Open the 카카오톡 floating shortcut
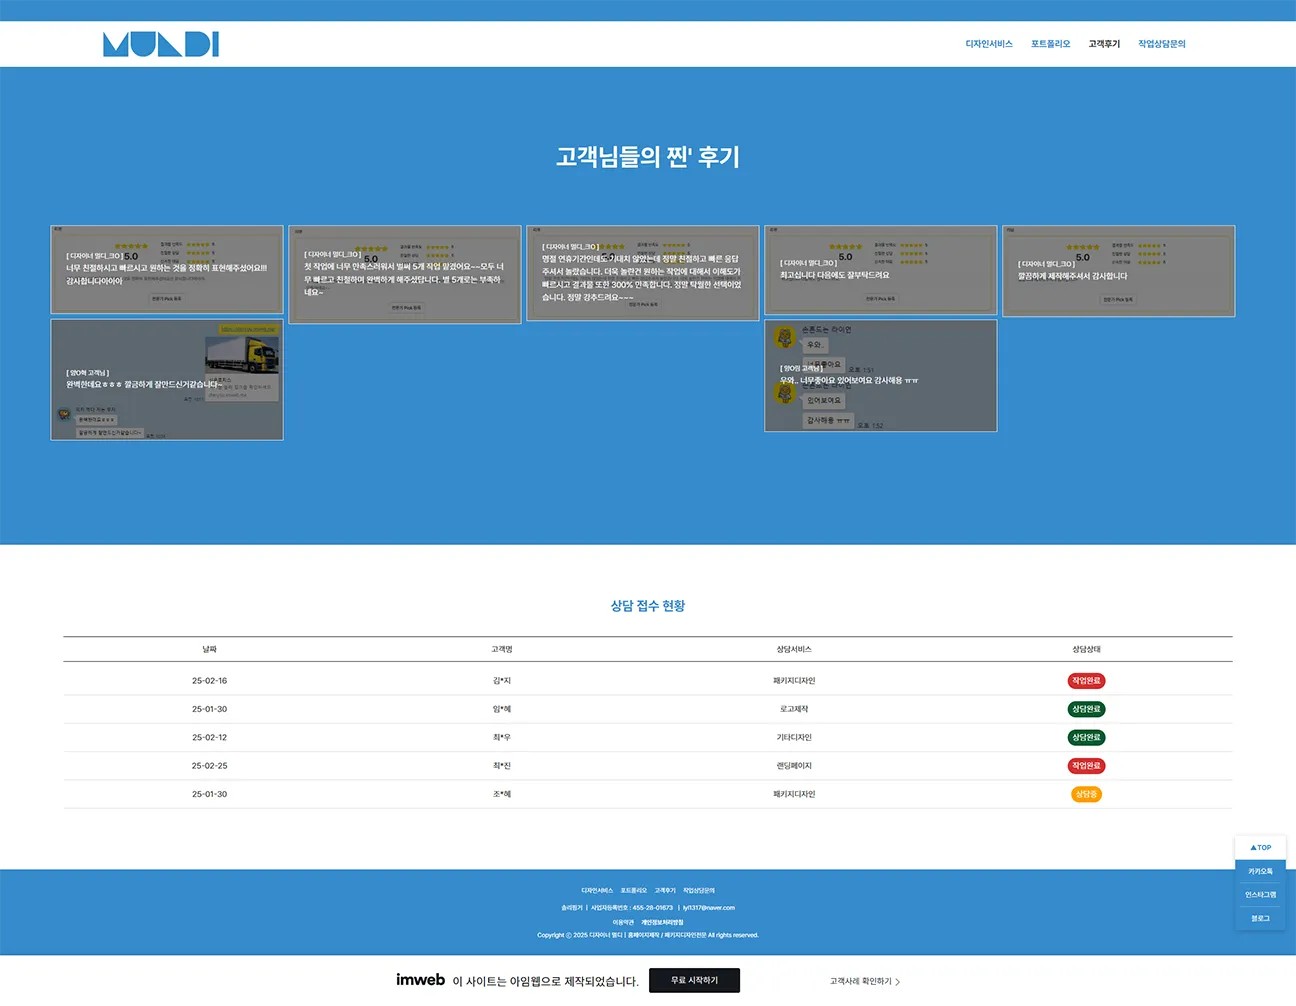Screen dimensions: 1296x1006 point(1260,872)
